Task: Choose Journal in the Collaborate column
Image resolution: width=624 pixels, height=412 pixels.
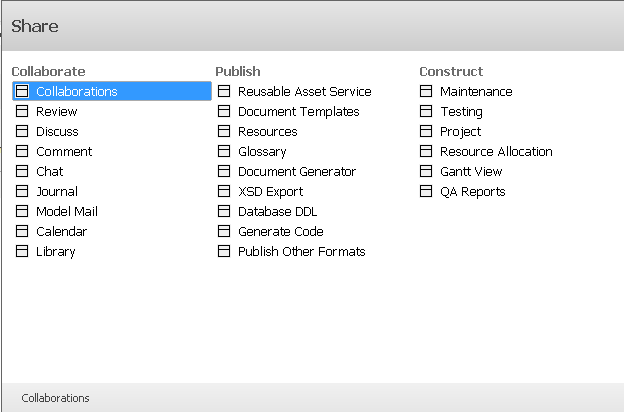Action: (57, 192)
